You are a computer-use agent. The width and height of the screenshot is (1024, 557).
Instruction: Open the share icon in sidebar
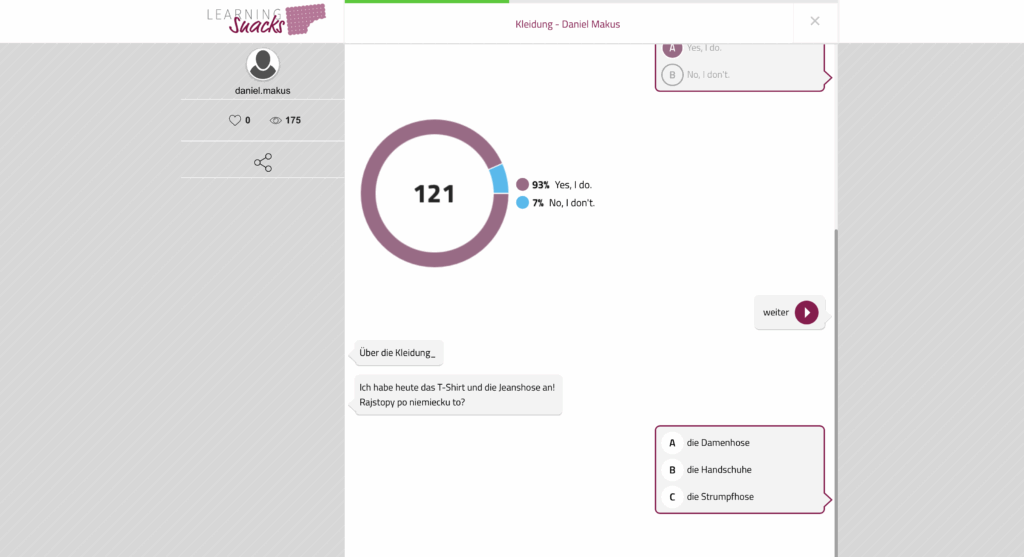263,162
